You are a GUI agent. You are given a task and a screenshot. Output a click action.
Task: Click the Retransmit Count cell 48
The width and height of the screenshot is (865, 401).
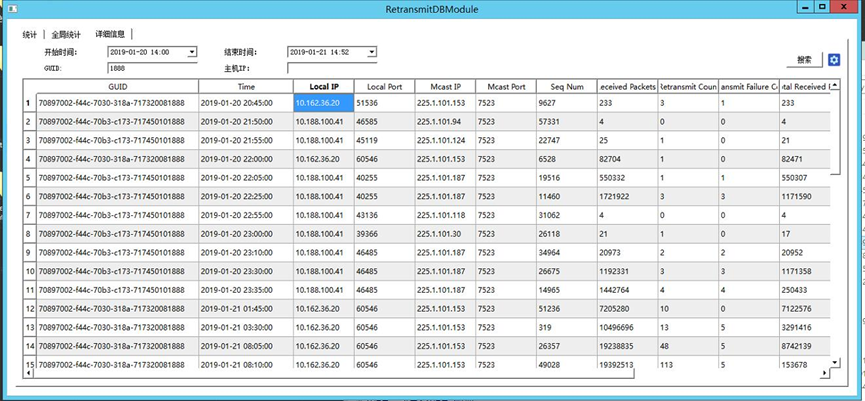pyautogui.click(x=688, y=346)
